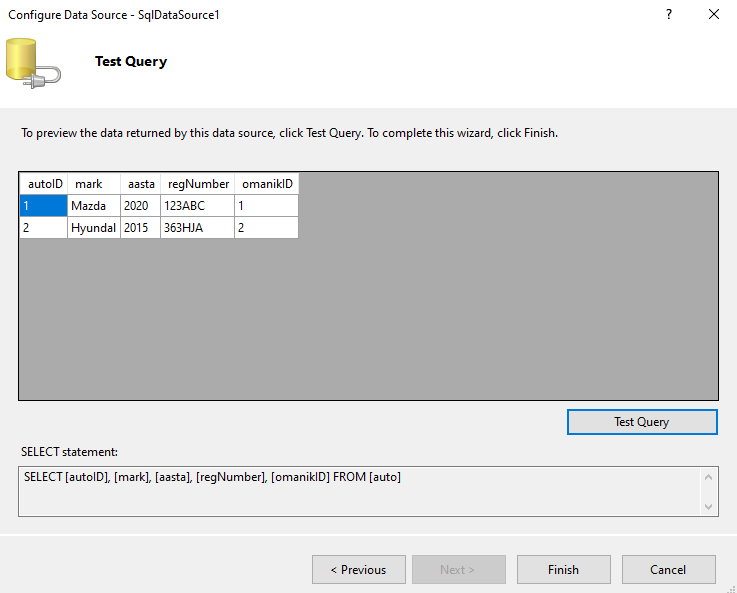
Task: Click the regNumber column header
Action: point(197,184)
